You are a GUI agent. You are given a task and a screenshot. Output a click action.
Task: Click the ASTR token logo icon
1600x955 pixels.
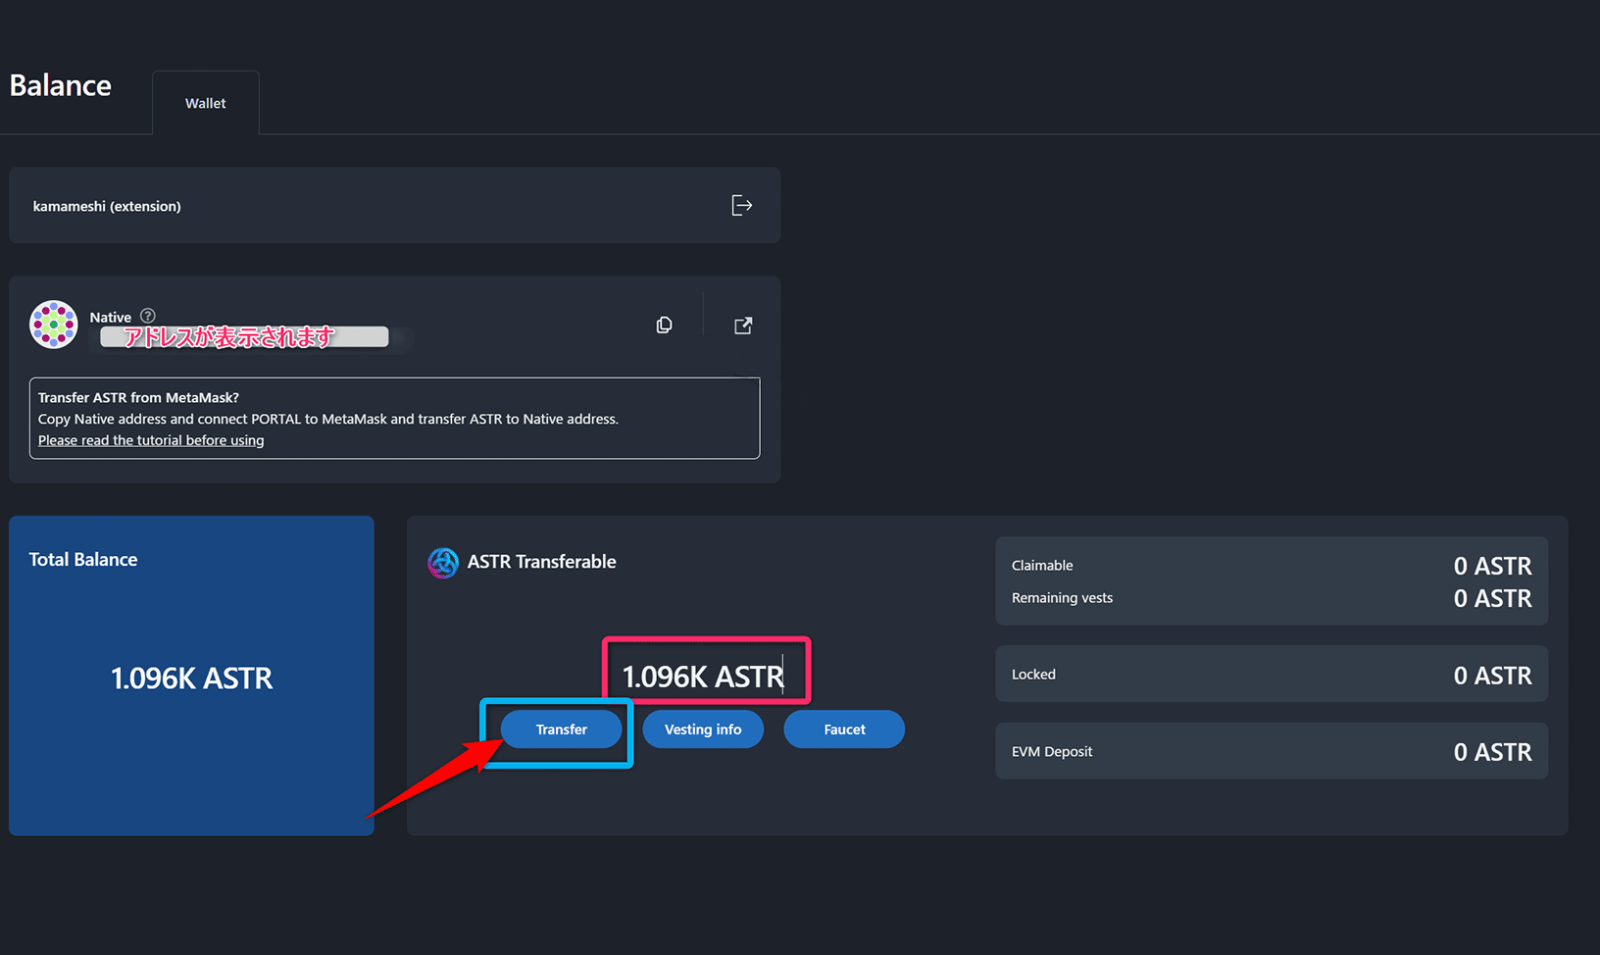pos(443,563)
